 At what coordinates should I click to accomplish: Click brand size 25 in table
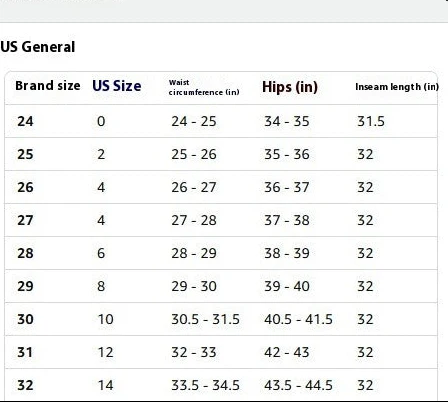pos(25,154)
